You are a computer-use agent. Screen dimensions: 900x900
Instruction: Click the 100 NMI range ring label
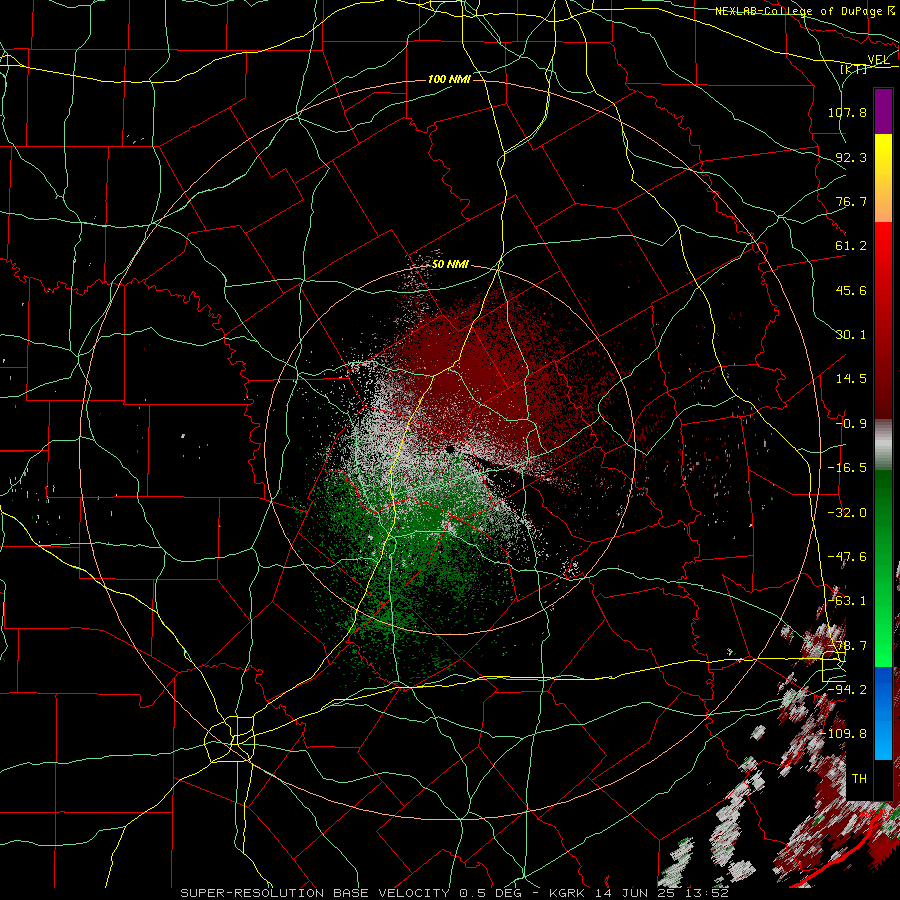pos(449,79)
